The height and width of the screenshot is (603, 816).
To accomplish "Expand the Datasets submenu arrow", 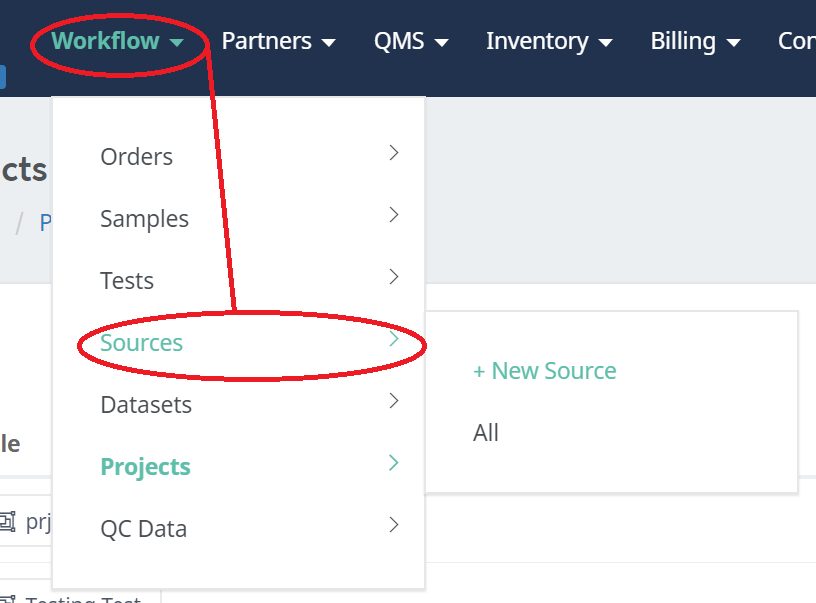I will 394,401.
